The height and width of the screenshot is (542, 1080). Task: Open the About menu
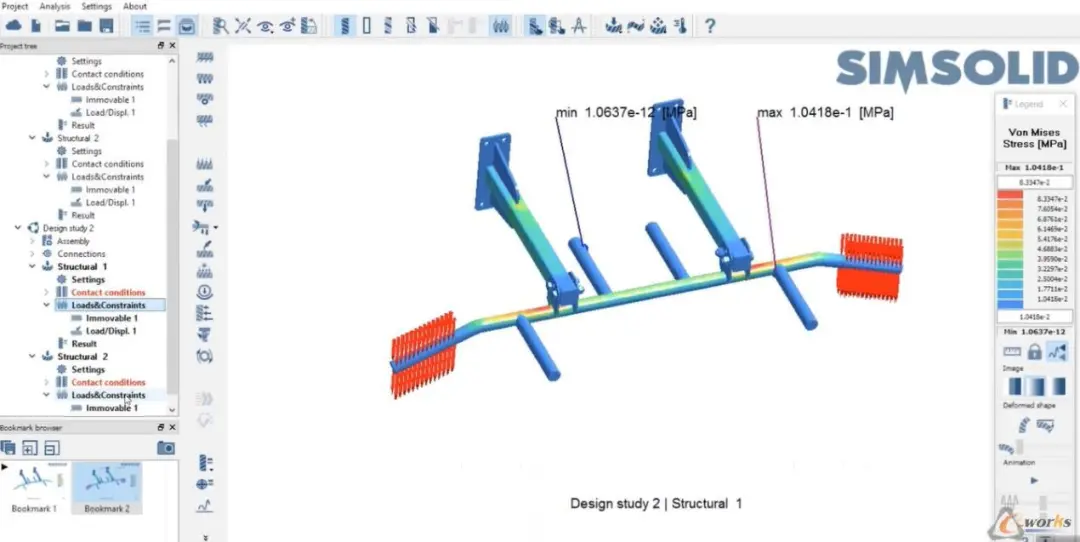[135, 6]
